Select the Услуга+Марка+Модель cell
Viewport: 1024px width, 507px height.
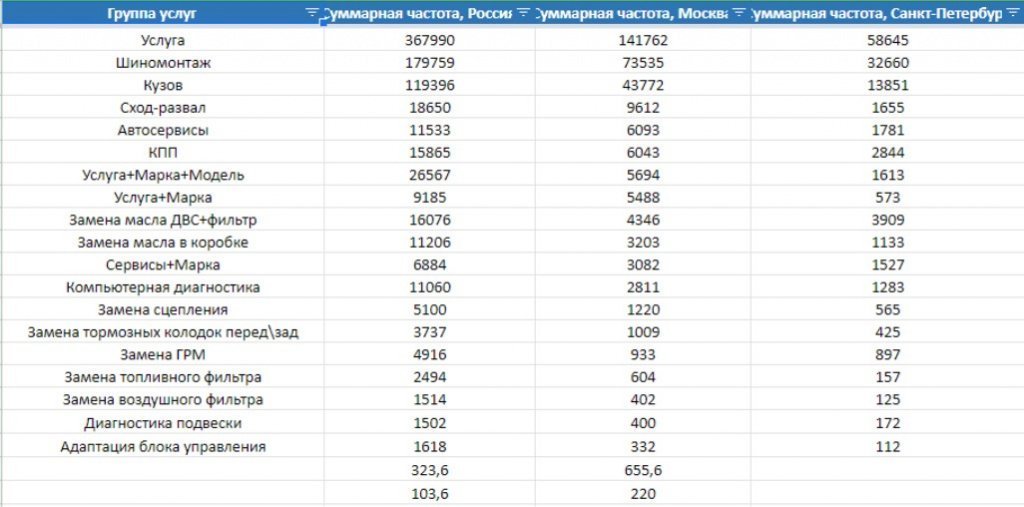point(162,174)
